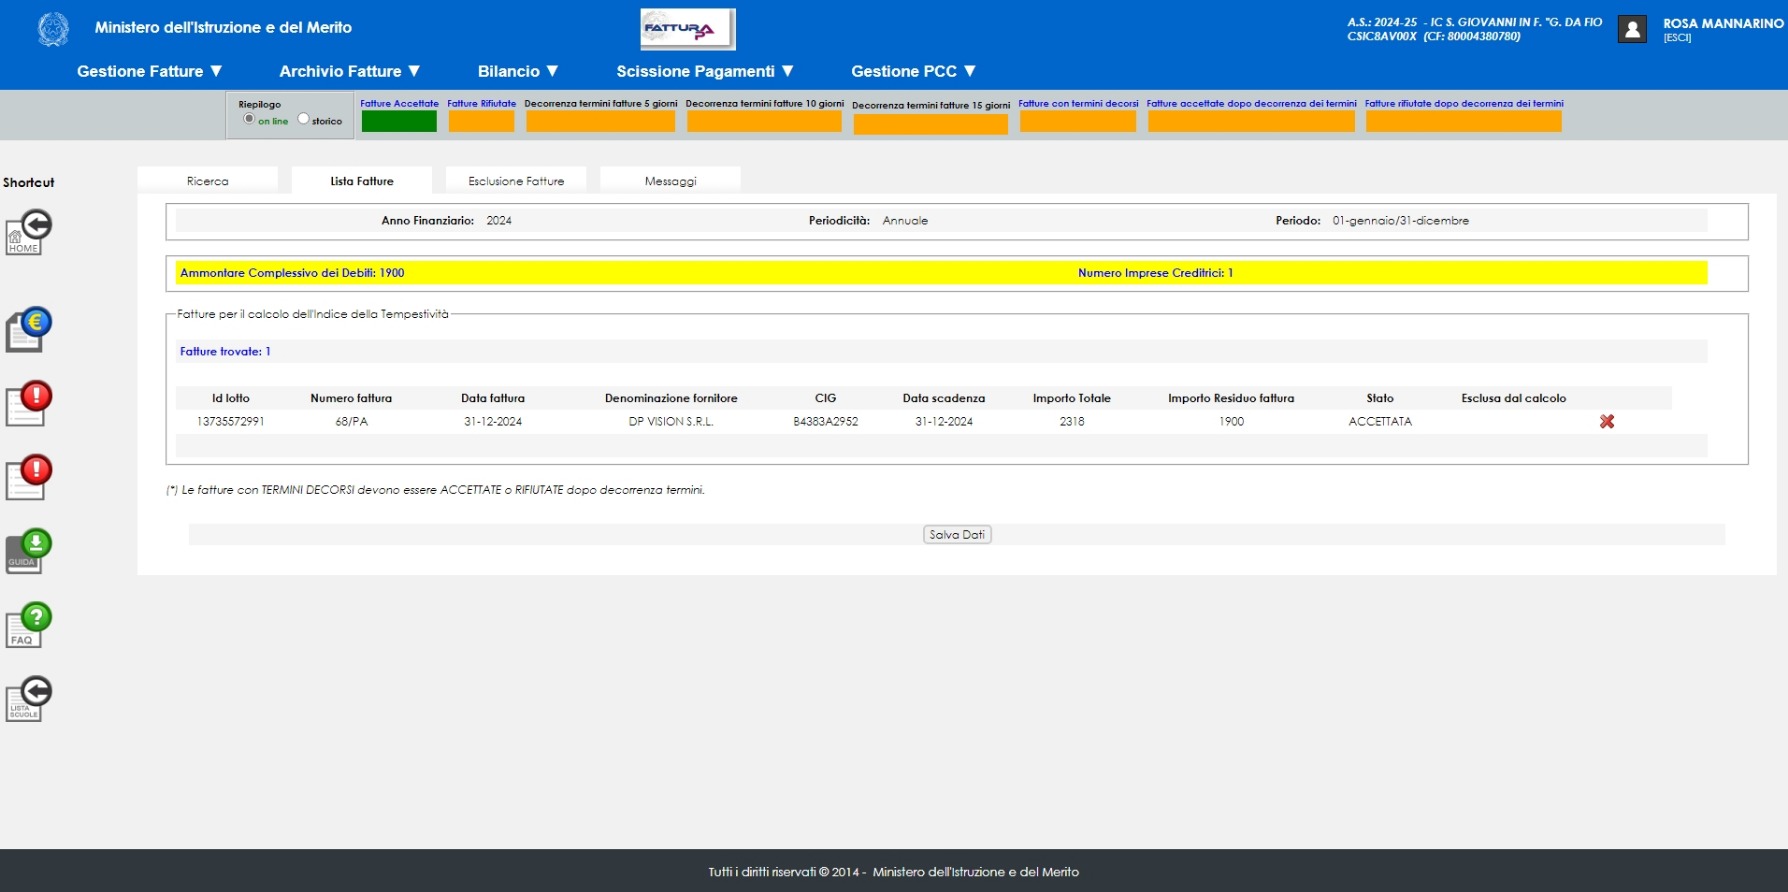Switch to the Ricerca tab

coord(207,181)
